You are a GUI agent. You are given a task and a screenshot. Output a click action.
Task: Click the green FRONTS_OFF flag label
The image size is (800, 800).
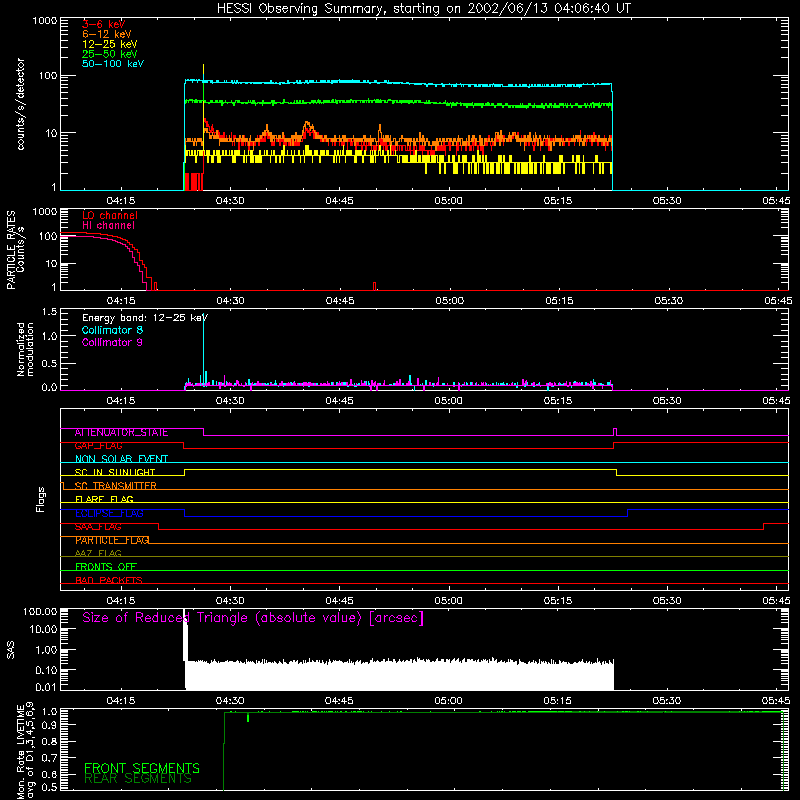[x=106, y=567]
